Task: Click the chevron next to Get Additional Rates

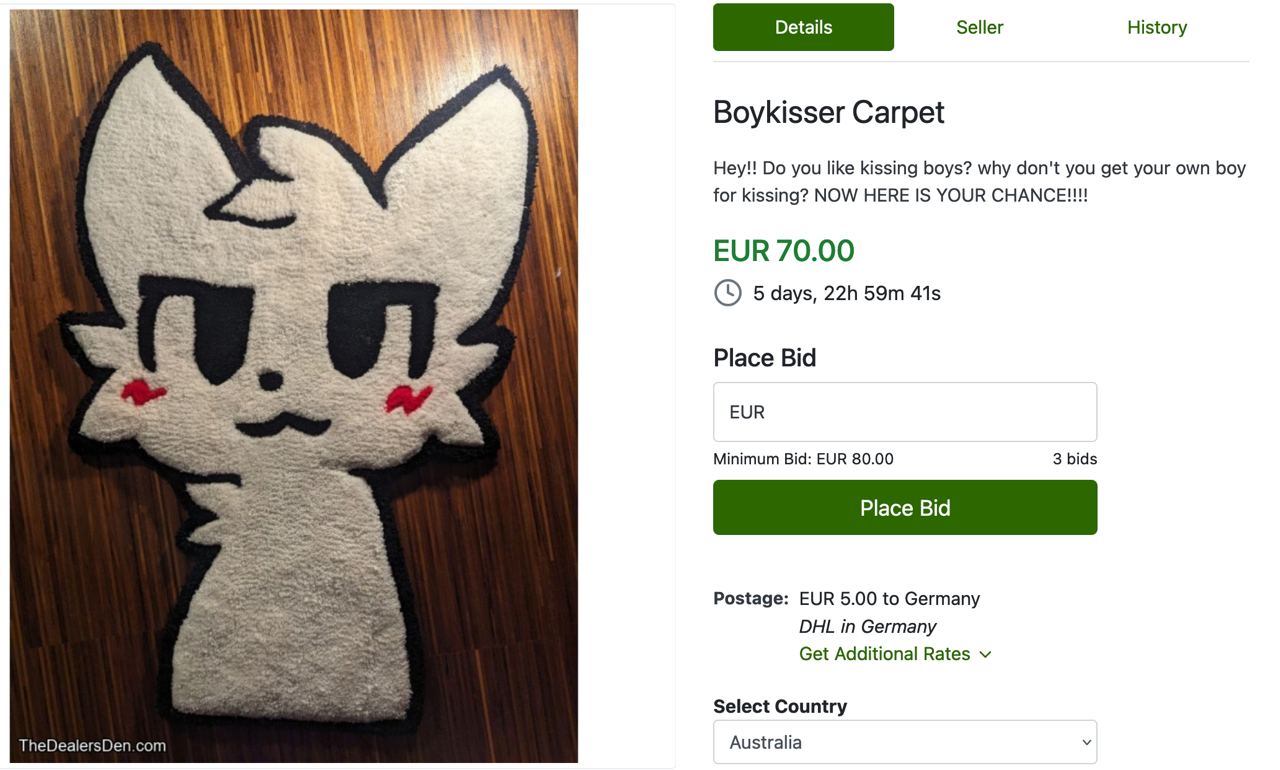Action: click(x=985, y=654)
